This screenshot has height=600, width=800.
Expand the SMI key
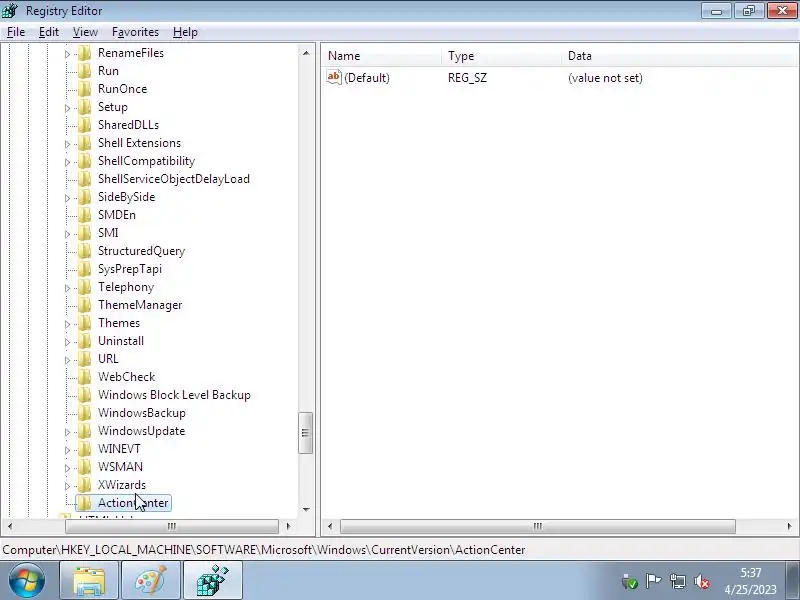coord(67,234)
